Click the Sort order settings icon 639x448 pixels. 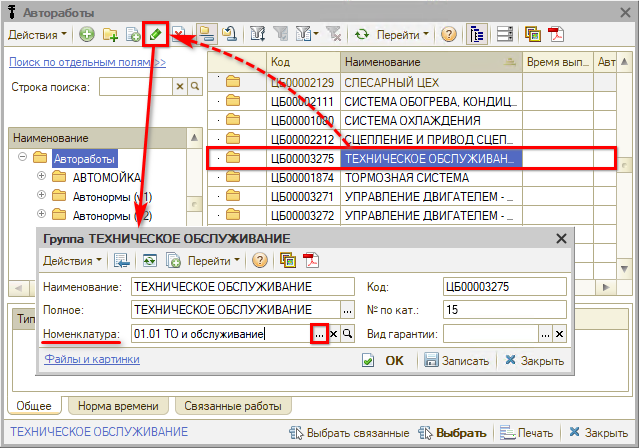pyautogui.click(x=258, y=34)
